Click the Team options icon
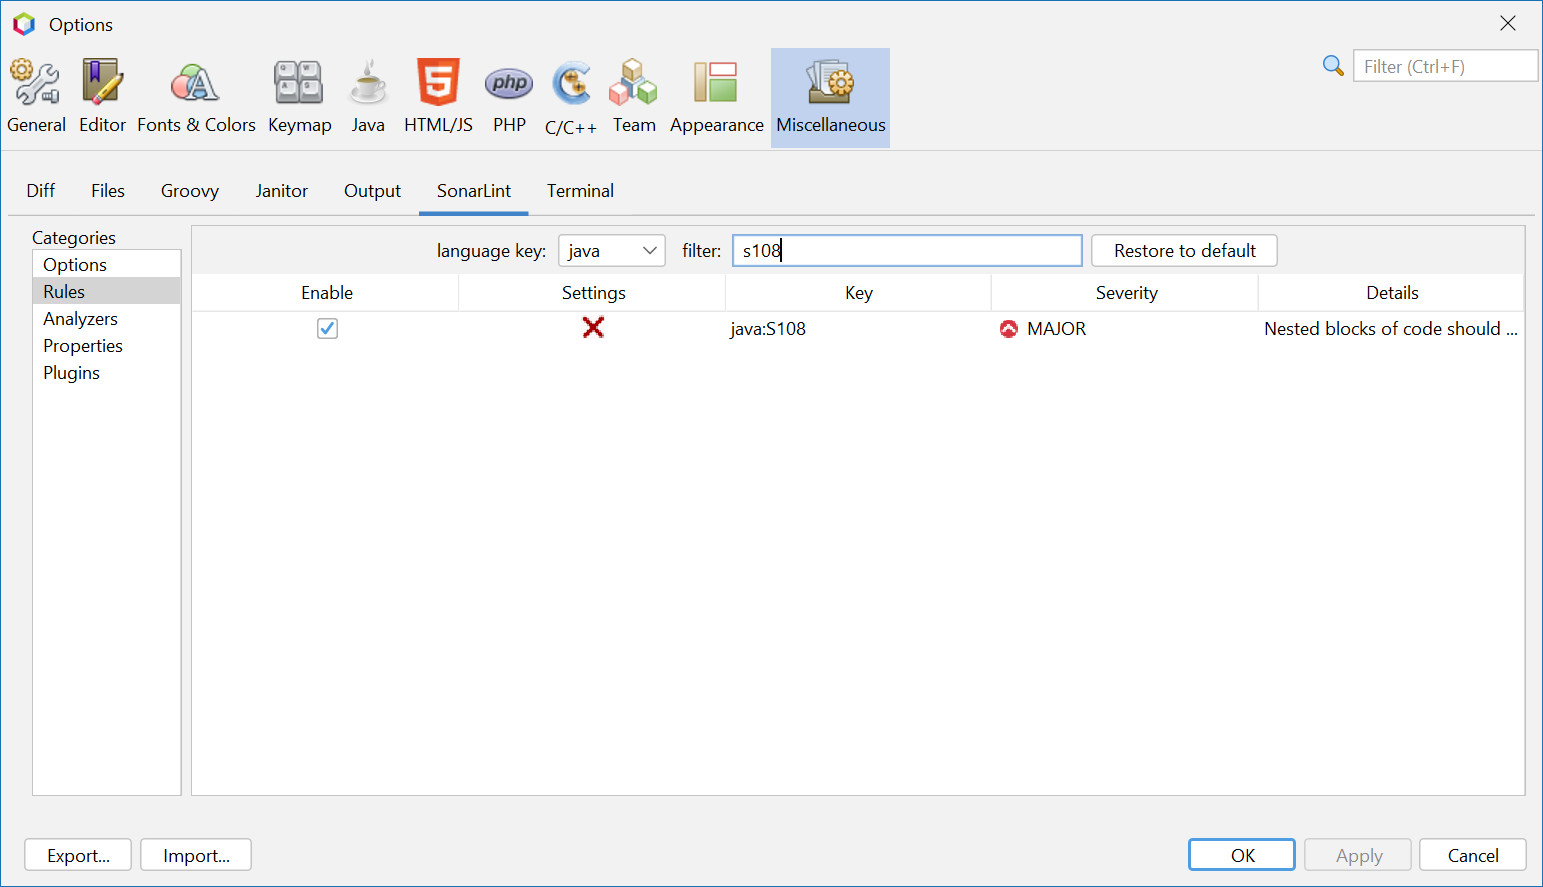 pos(634,95)
